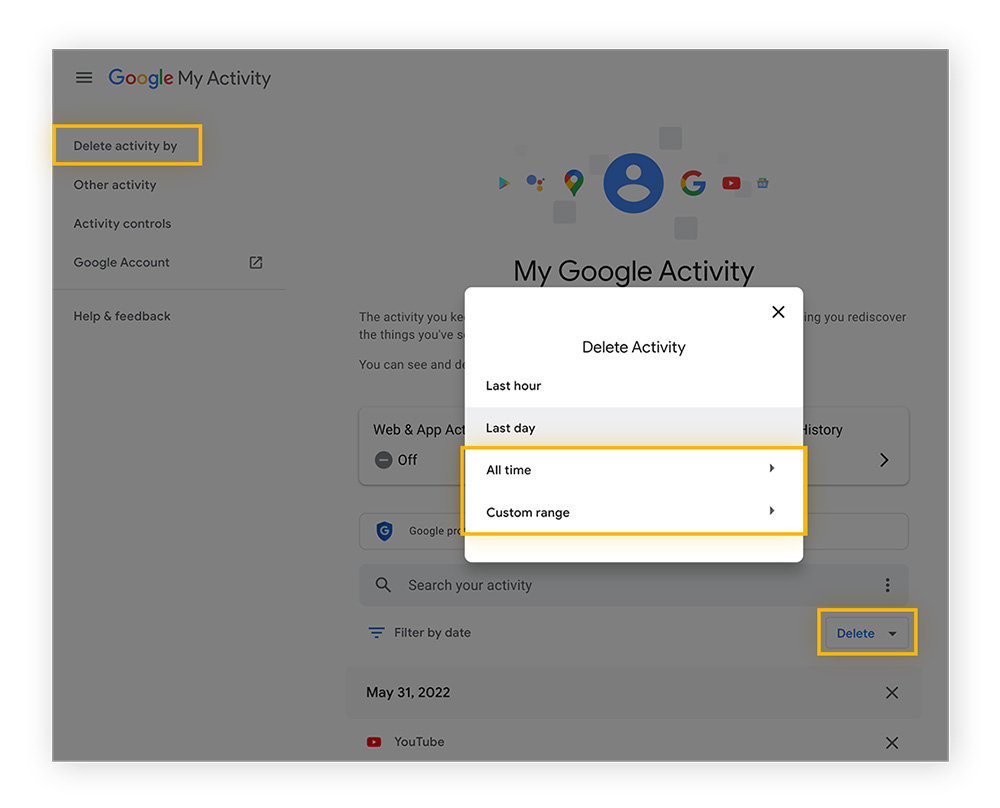Click the YouTube icon on the May 31 entry
The image size is (1000, 808).
coord(374,742)
